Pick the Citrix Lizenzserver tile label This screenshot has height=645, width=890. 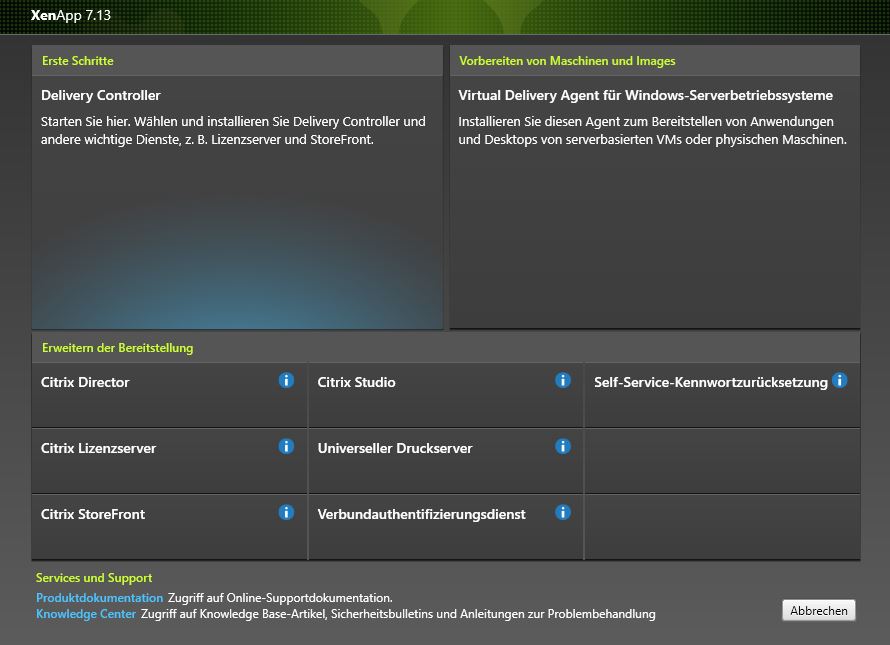click(98, 448)
